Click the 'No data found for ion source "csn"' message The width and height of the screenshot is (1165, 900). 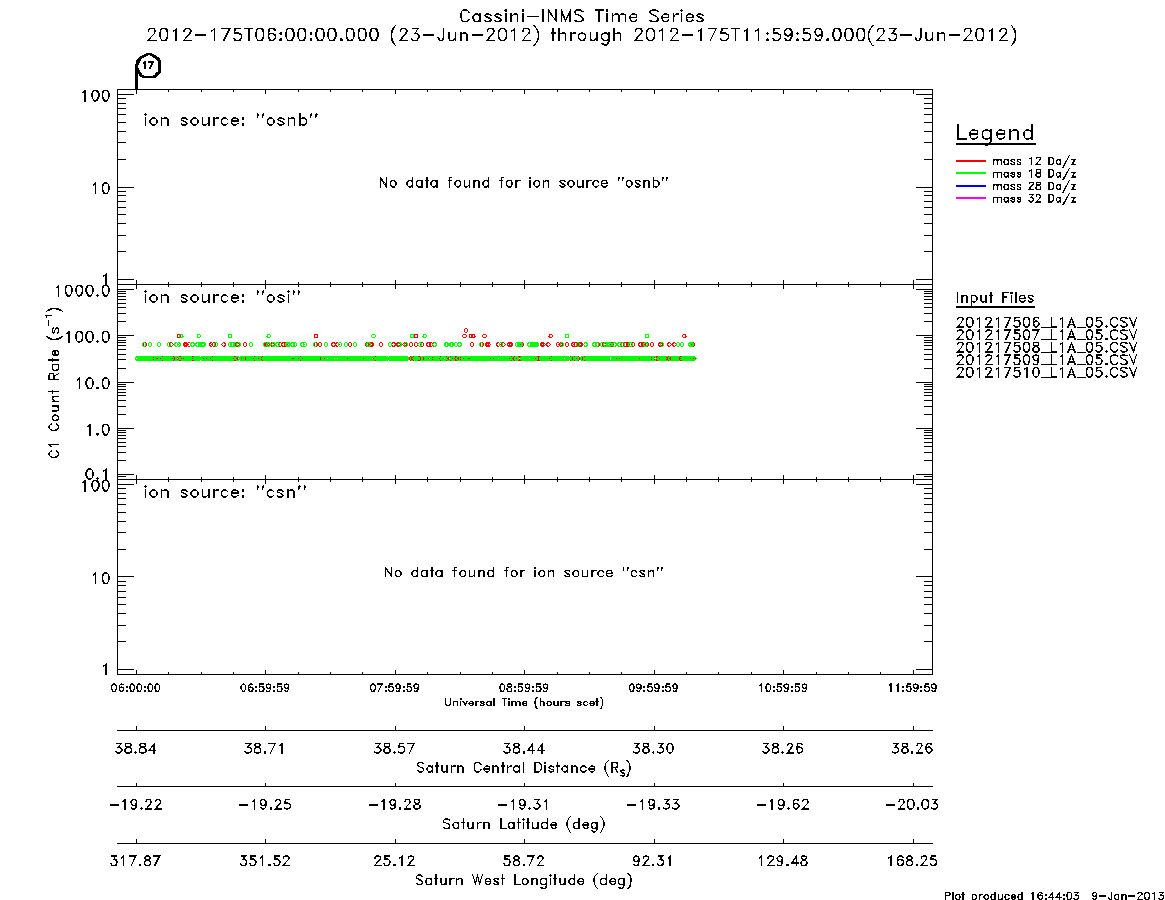[x=524, y=572]
